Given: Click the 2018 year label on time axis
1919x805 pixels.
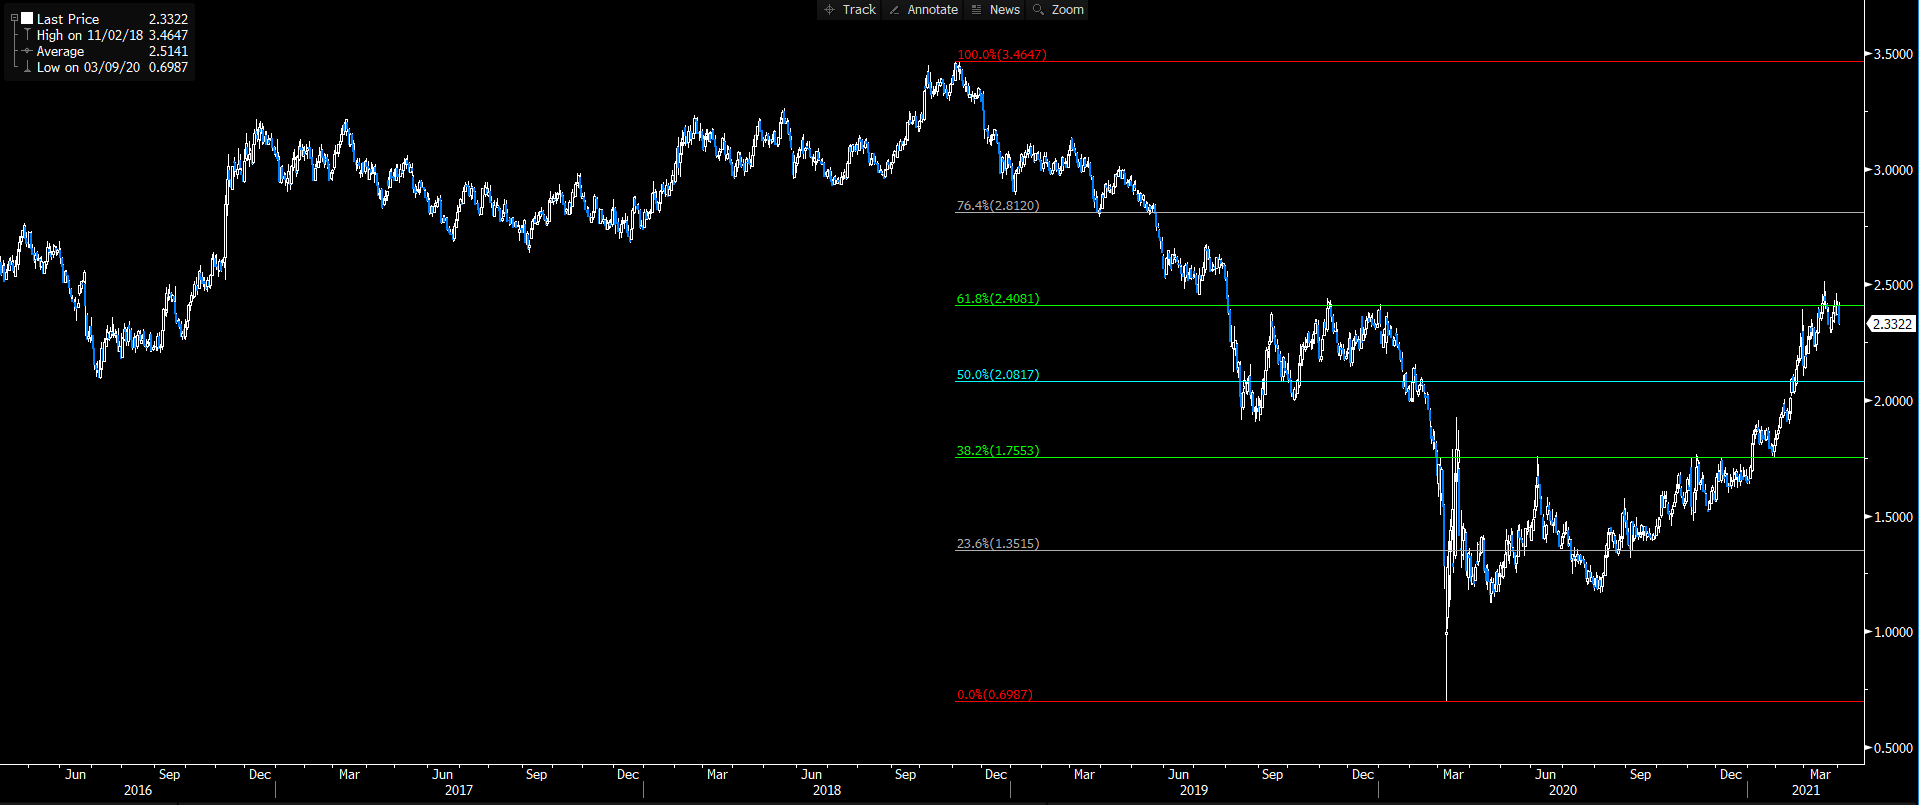Looking at the screenshot, I should 827,791.
